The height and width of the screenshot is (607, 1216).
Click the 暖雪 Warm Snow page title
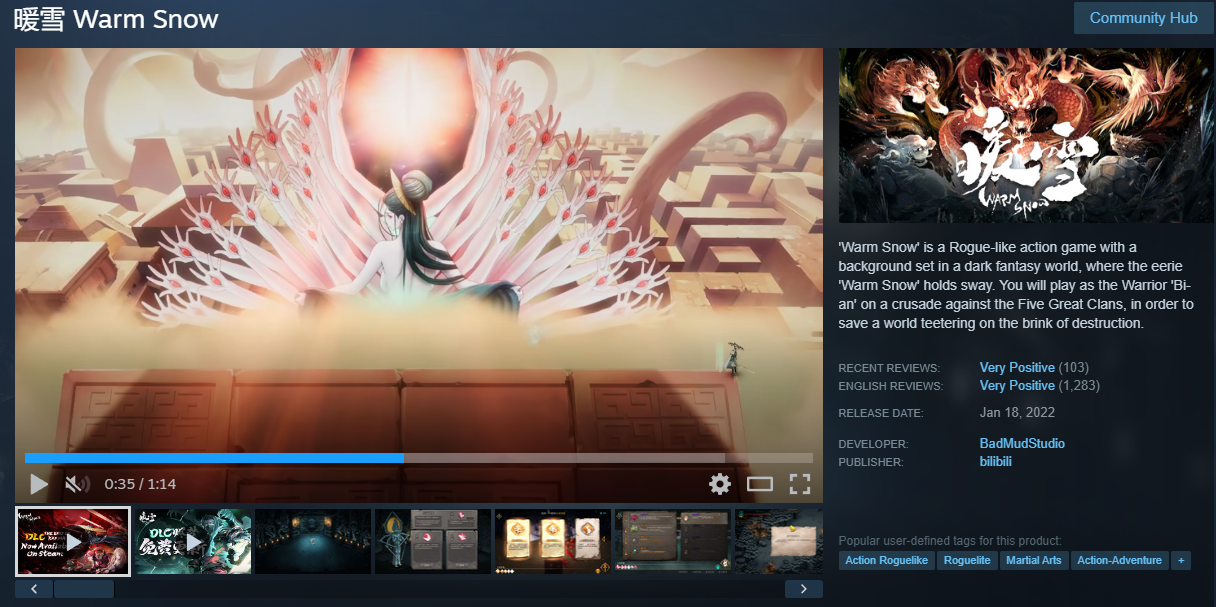(x=116, y=19)
